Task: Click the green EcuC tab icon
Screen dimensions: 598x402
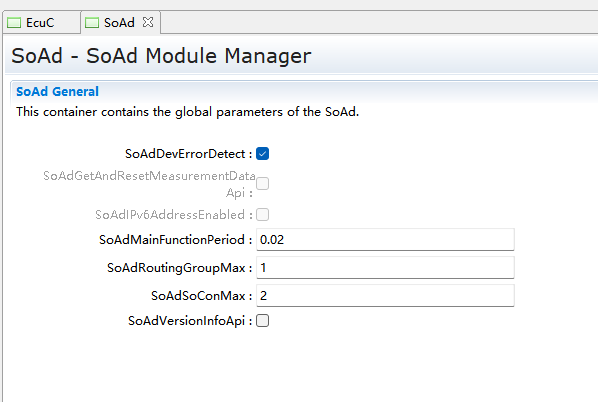Action: pyautogui.click(x=14, y=23)
